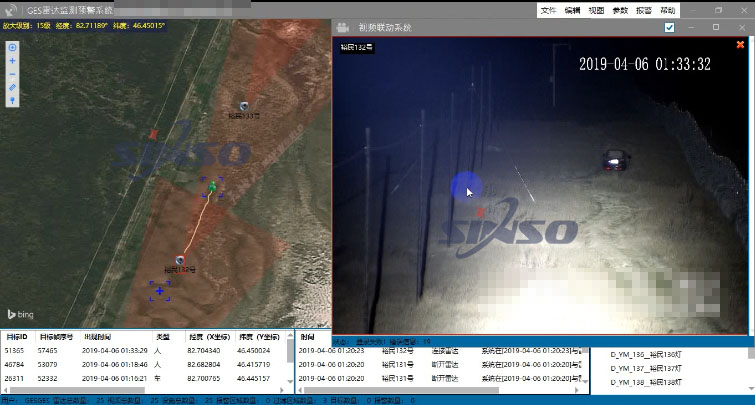This screenshot has width=755, height=405.
Task: Zoom out the map with minus icon
Action: [12, 74]
